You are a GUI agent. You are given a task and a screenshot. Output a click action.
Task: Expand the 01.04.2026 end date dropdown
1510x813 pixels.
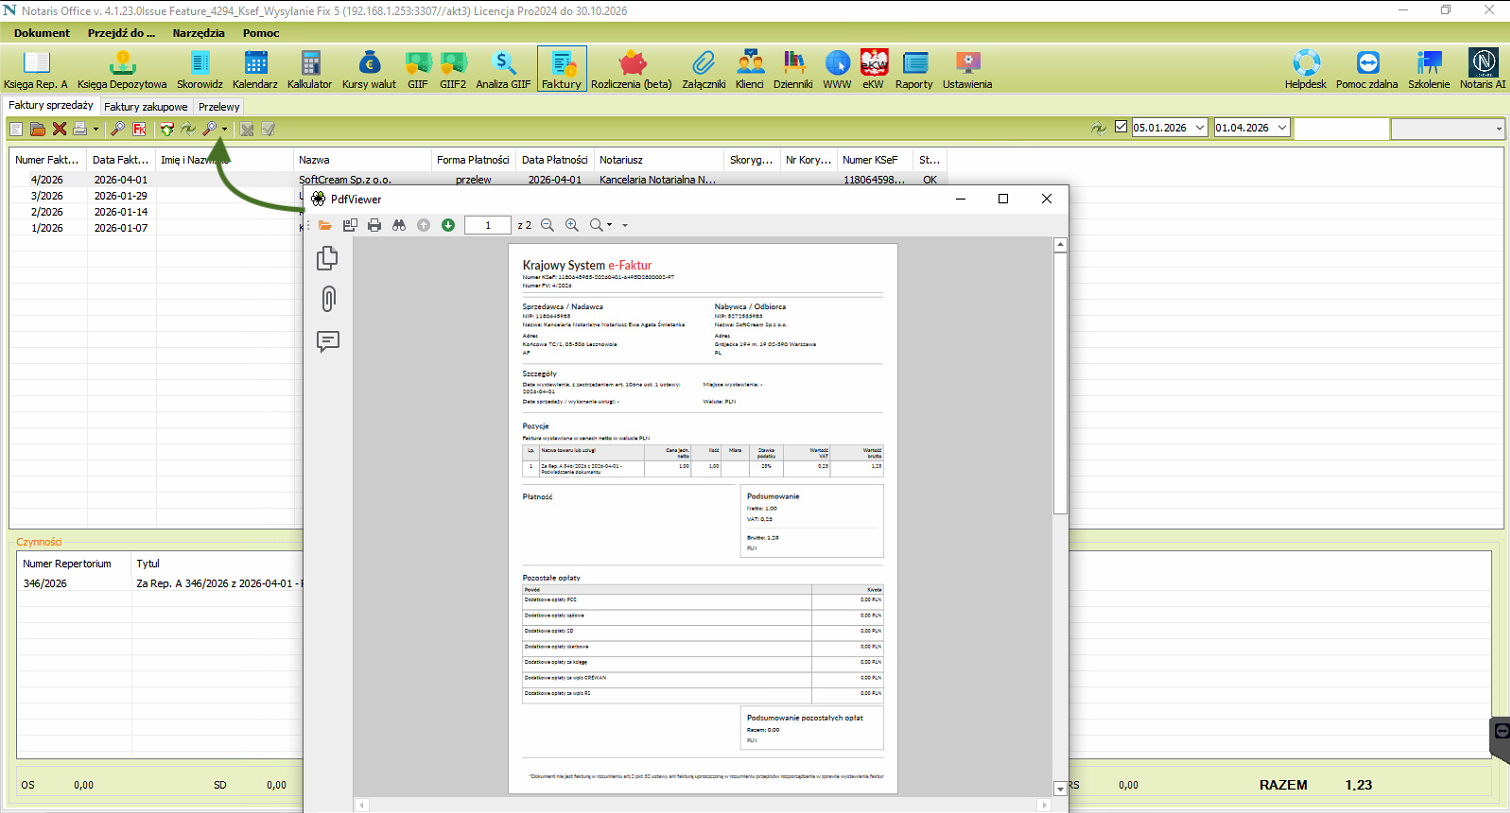(x=1281, y=128)
